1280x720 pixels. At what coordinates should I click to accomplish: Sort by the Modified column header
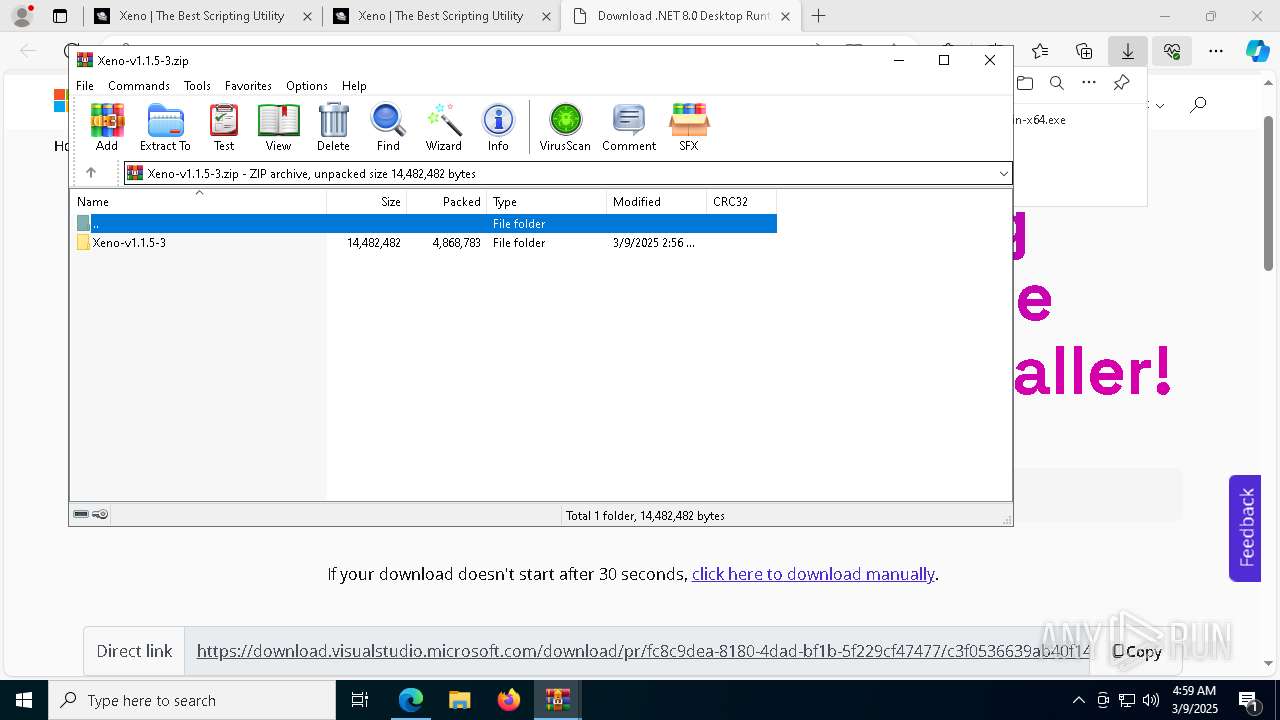(657, 202)
